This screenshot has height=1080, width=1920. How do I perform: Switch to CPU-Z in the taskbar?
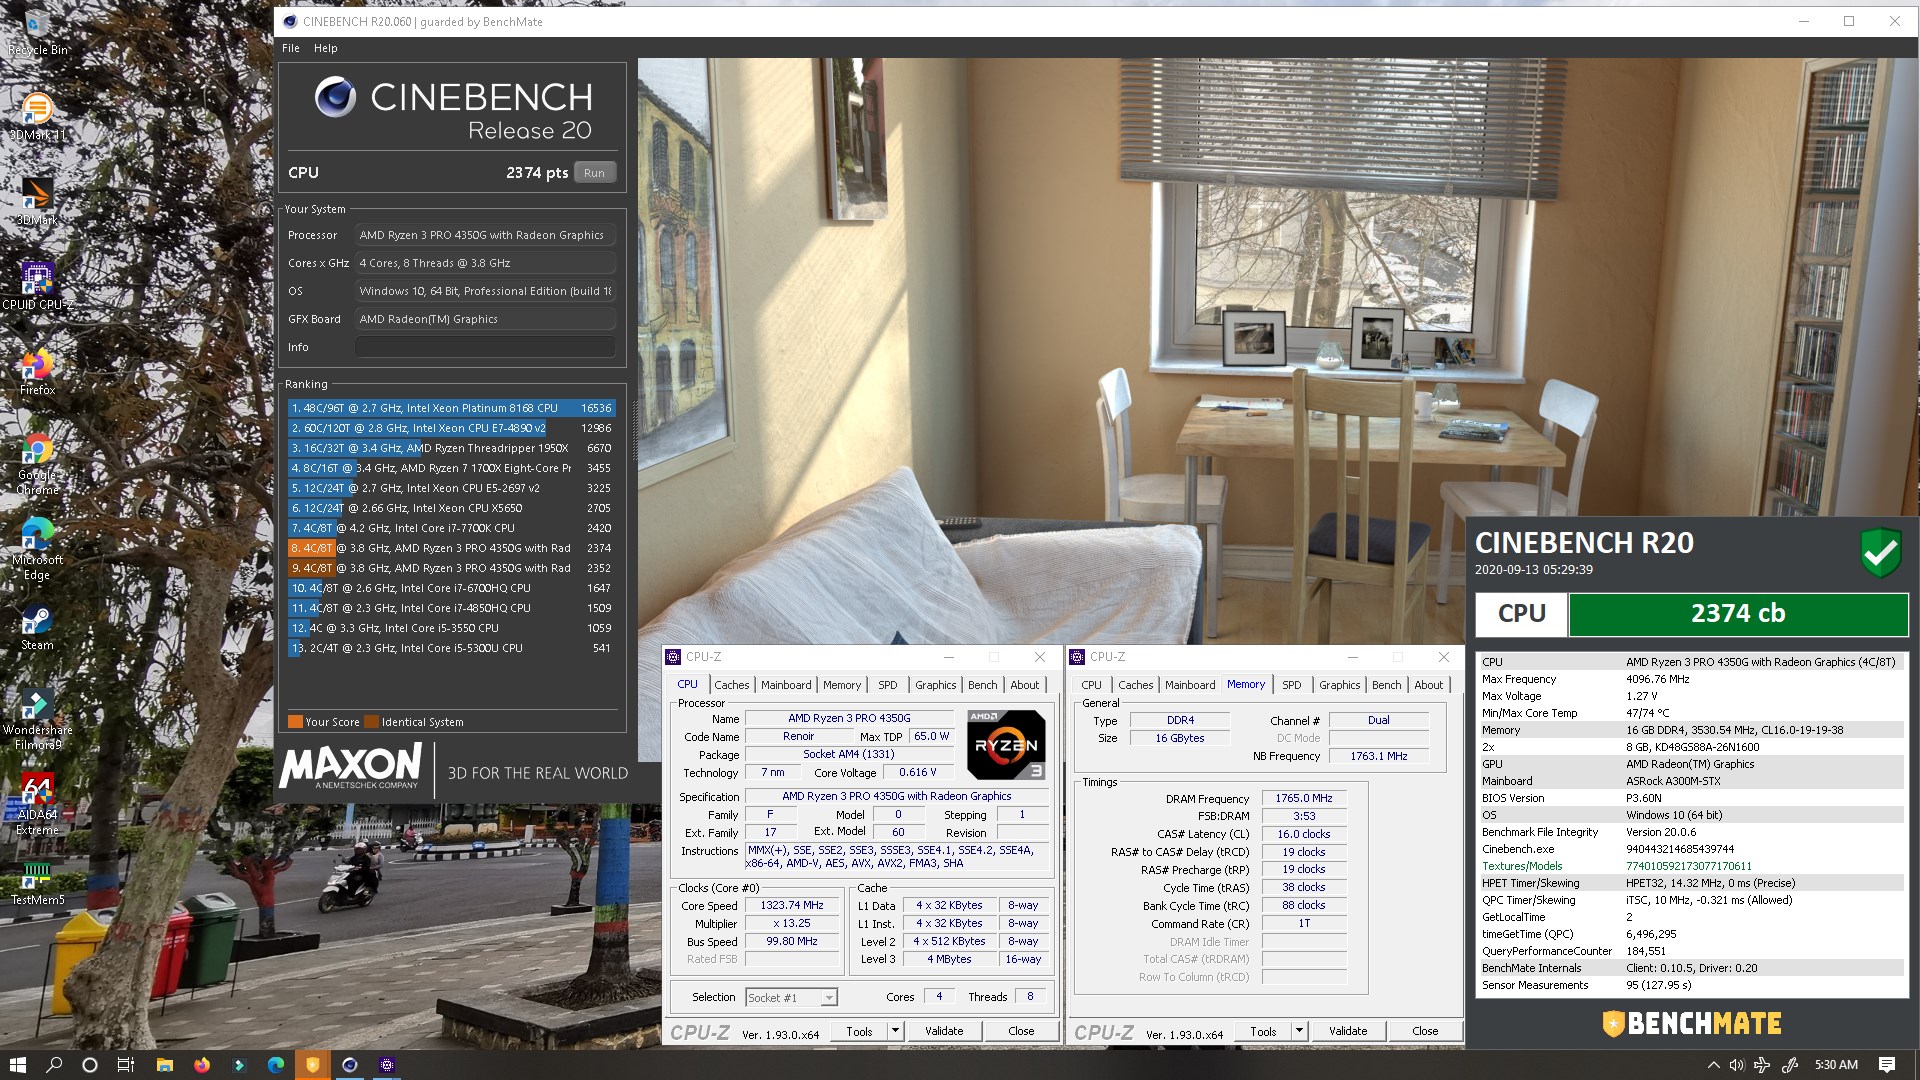tap(387, 1065)
